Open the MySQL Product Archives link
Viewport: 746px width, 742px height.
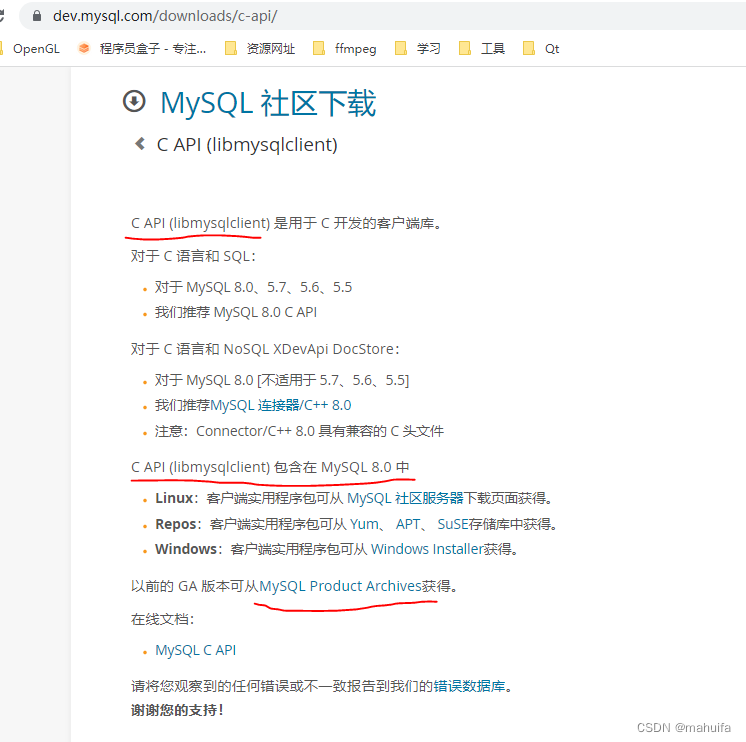[341, 586]
